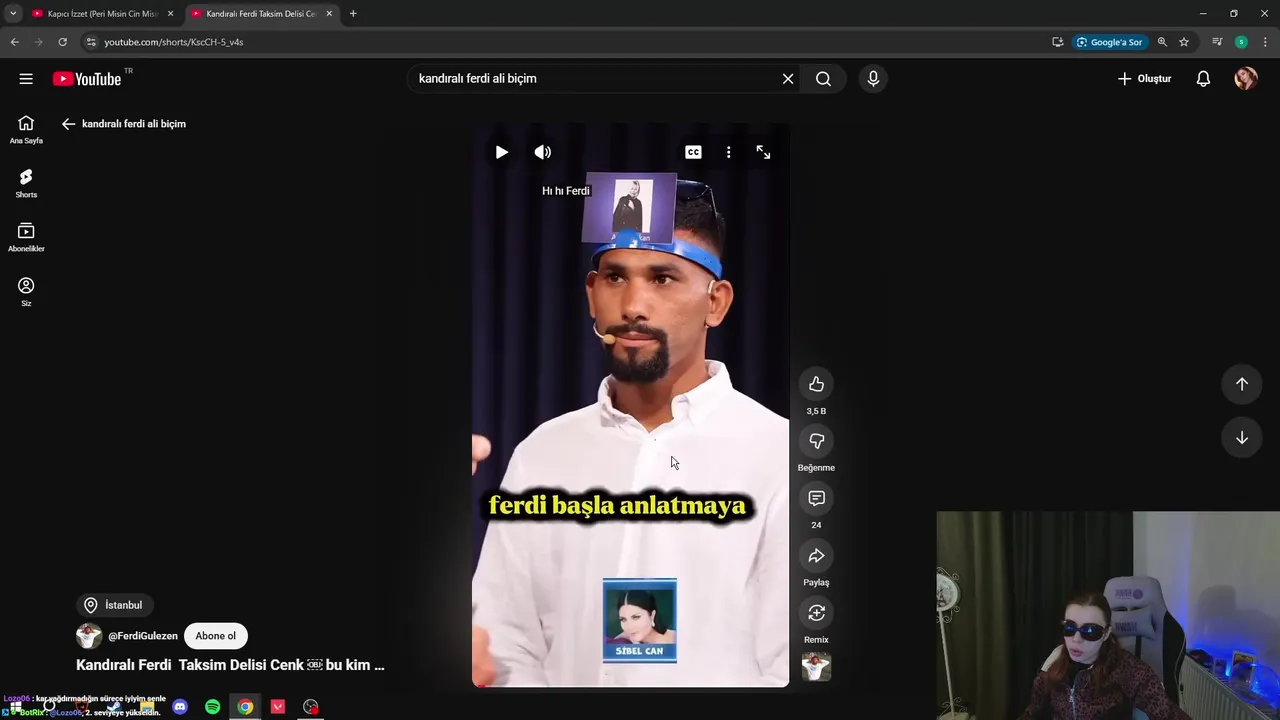Start voice search with microphone
Viewport: 1280px width, 720px height.
pyautogui.click(x=873, y=79)
